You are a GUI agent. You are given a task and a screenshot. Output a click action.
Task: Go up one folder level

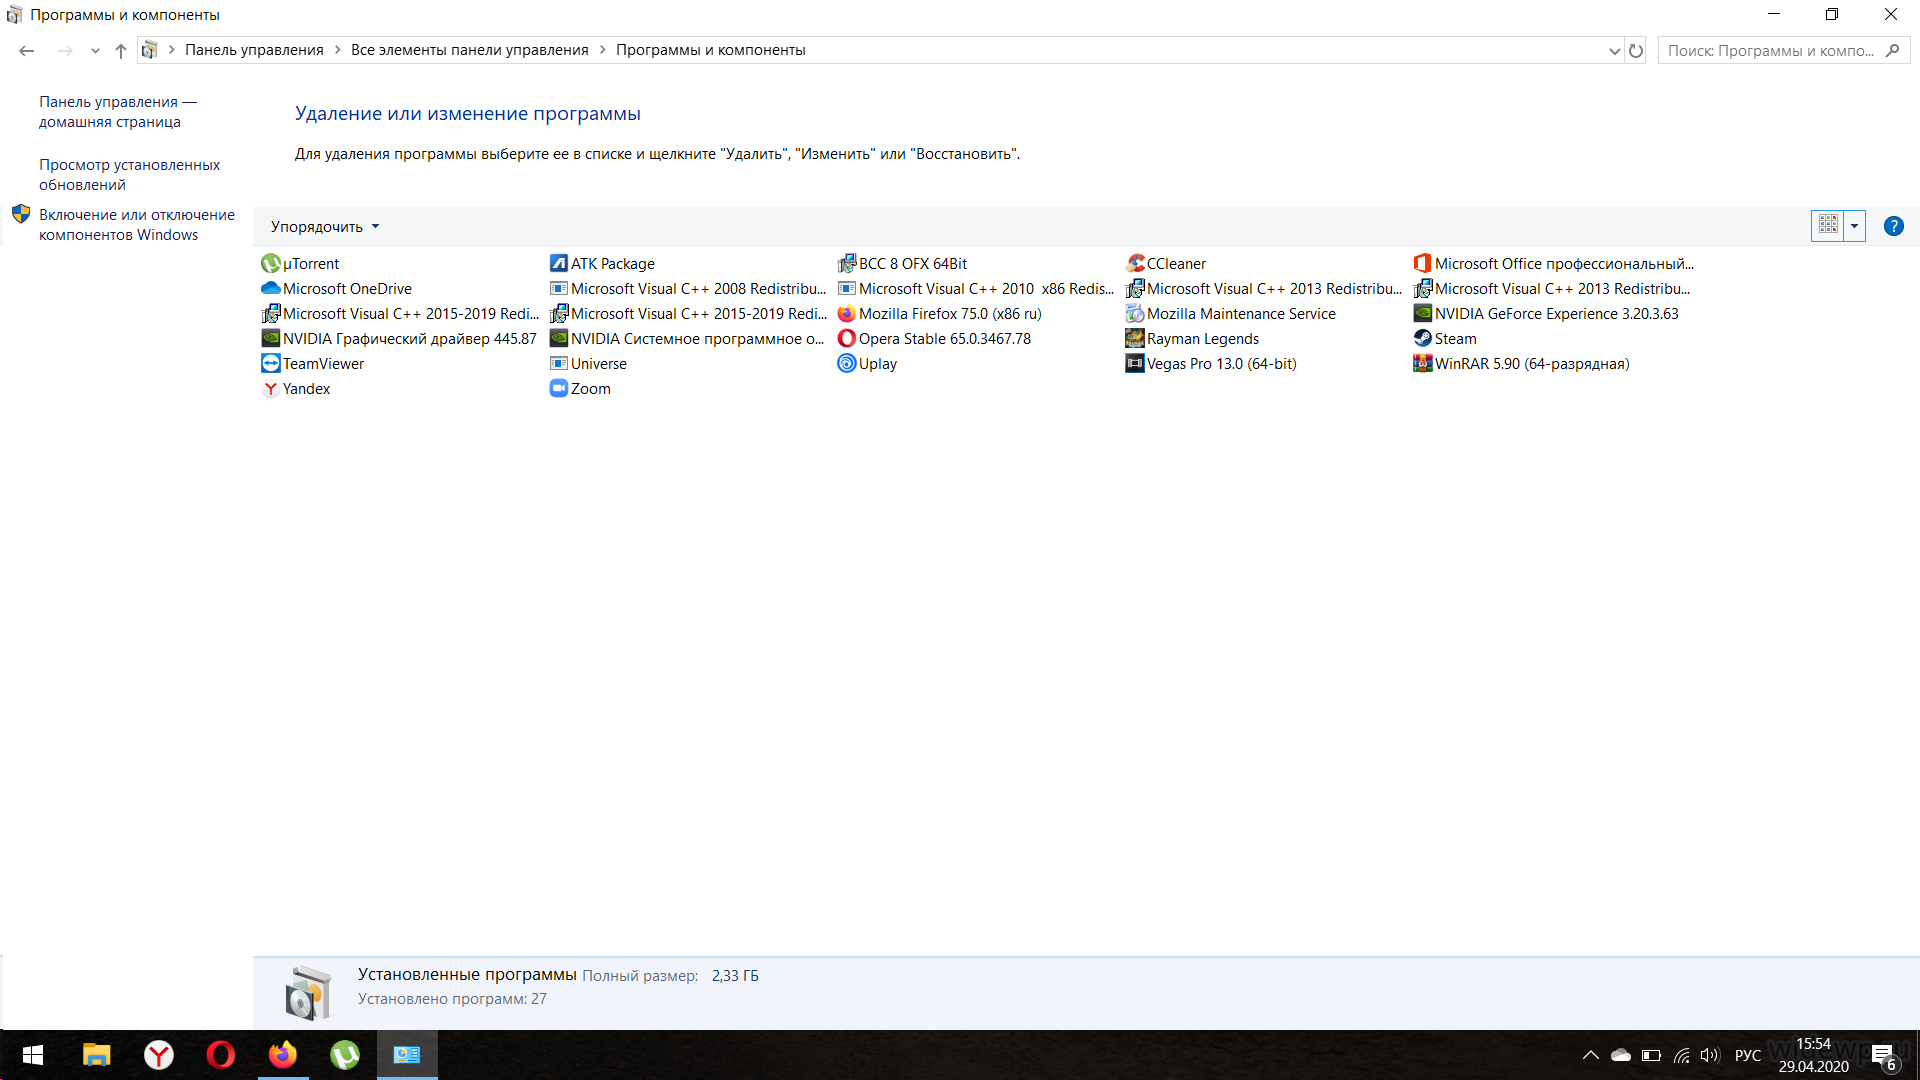tap(120, 50)
